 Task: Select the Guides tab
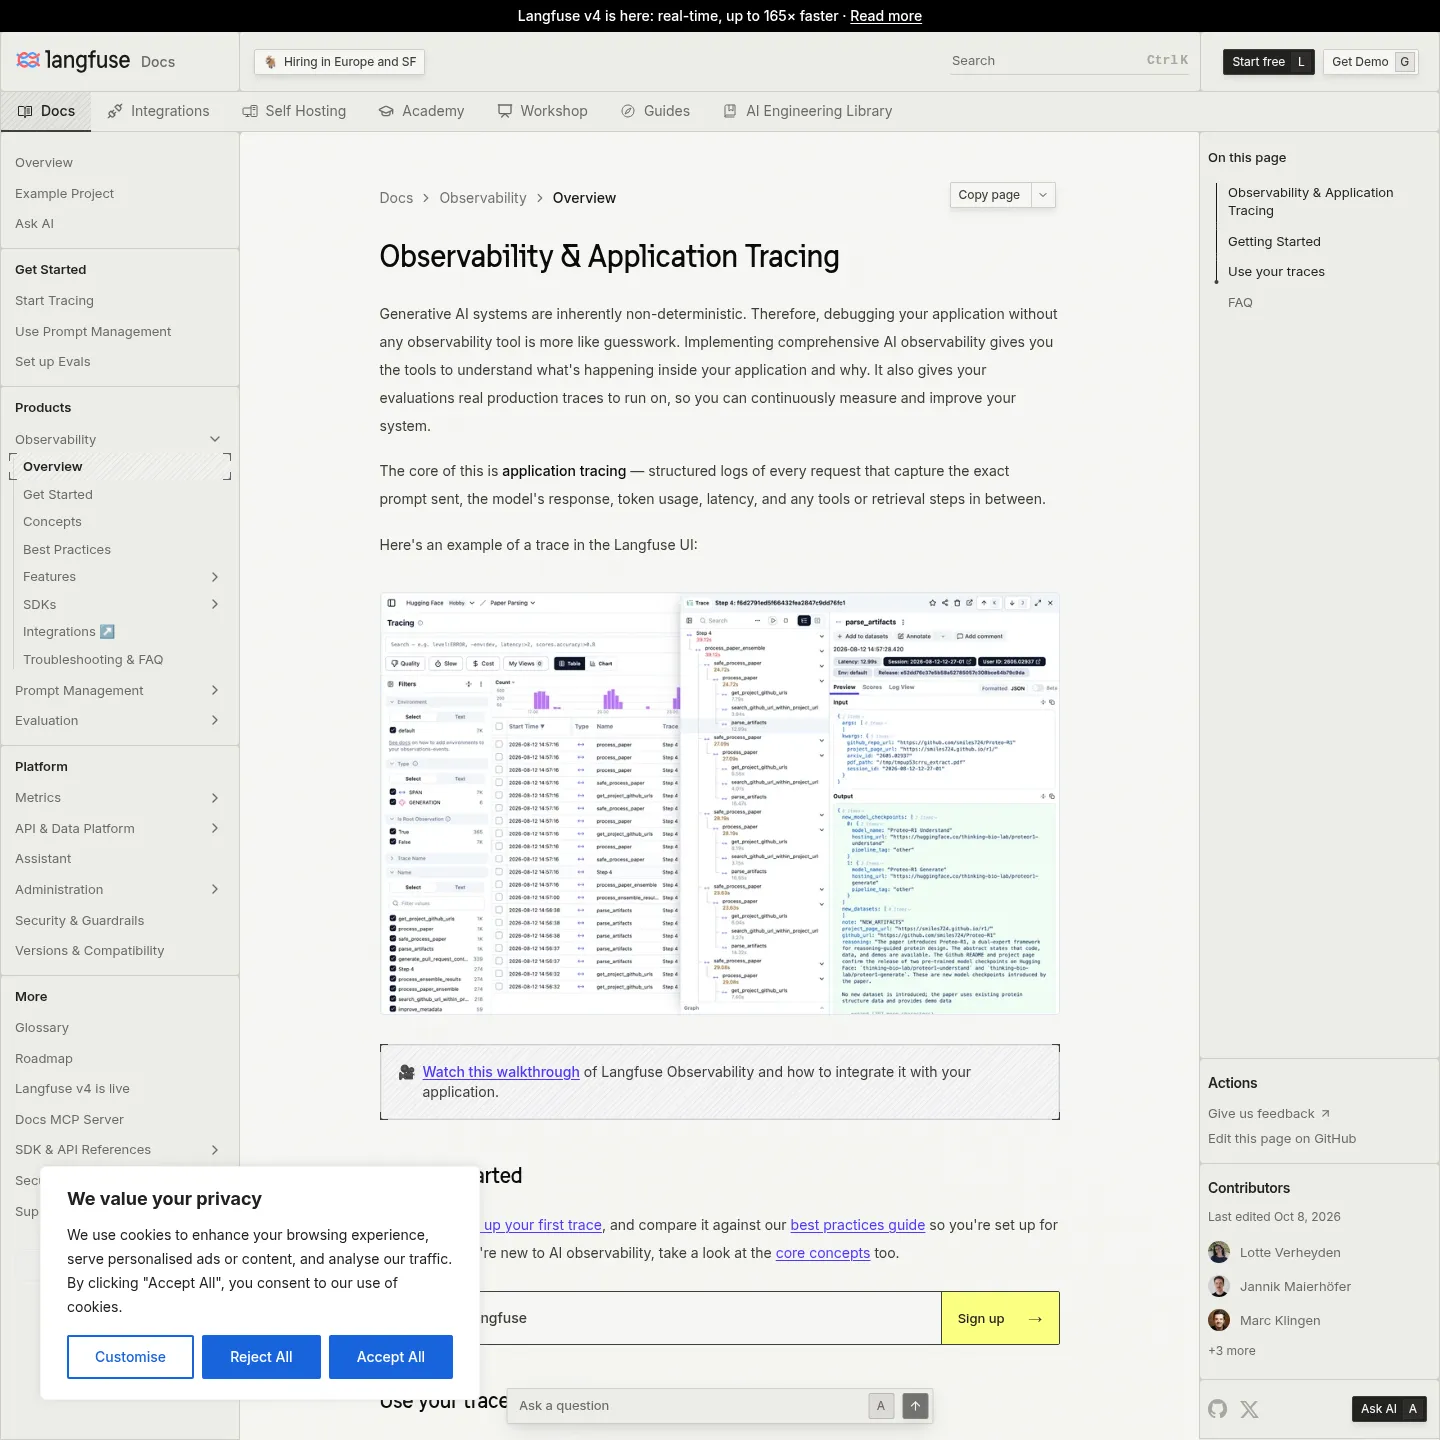tap(655, 111)
